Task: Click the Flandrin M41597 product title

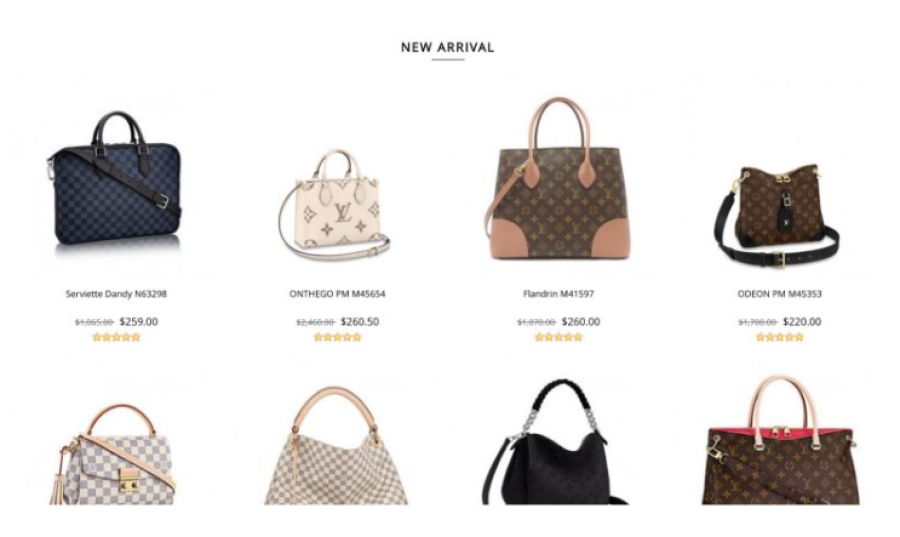Action: coord(558,294)
